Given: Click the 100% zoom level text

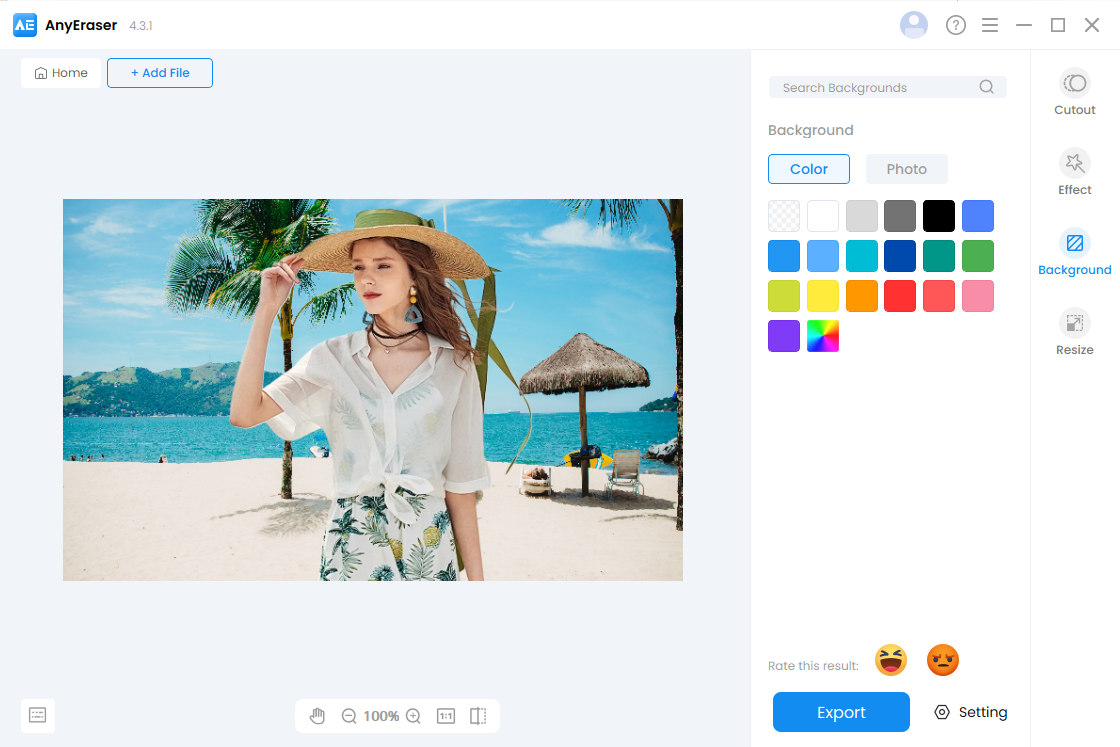Looking at the screenshot, I should click(381, 716).
